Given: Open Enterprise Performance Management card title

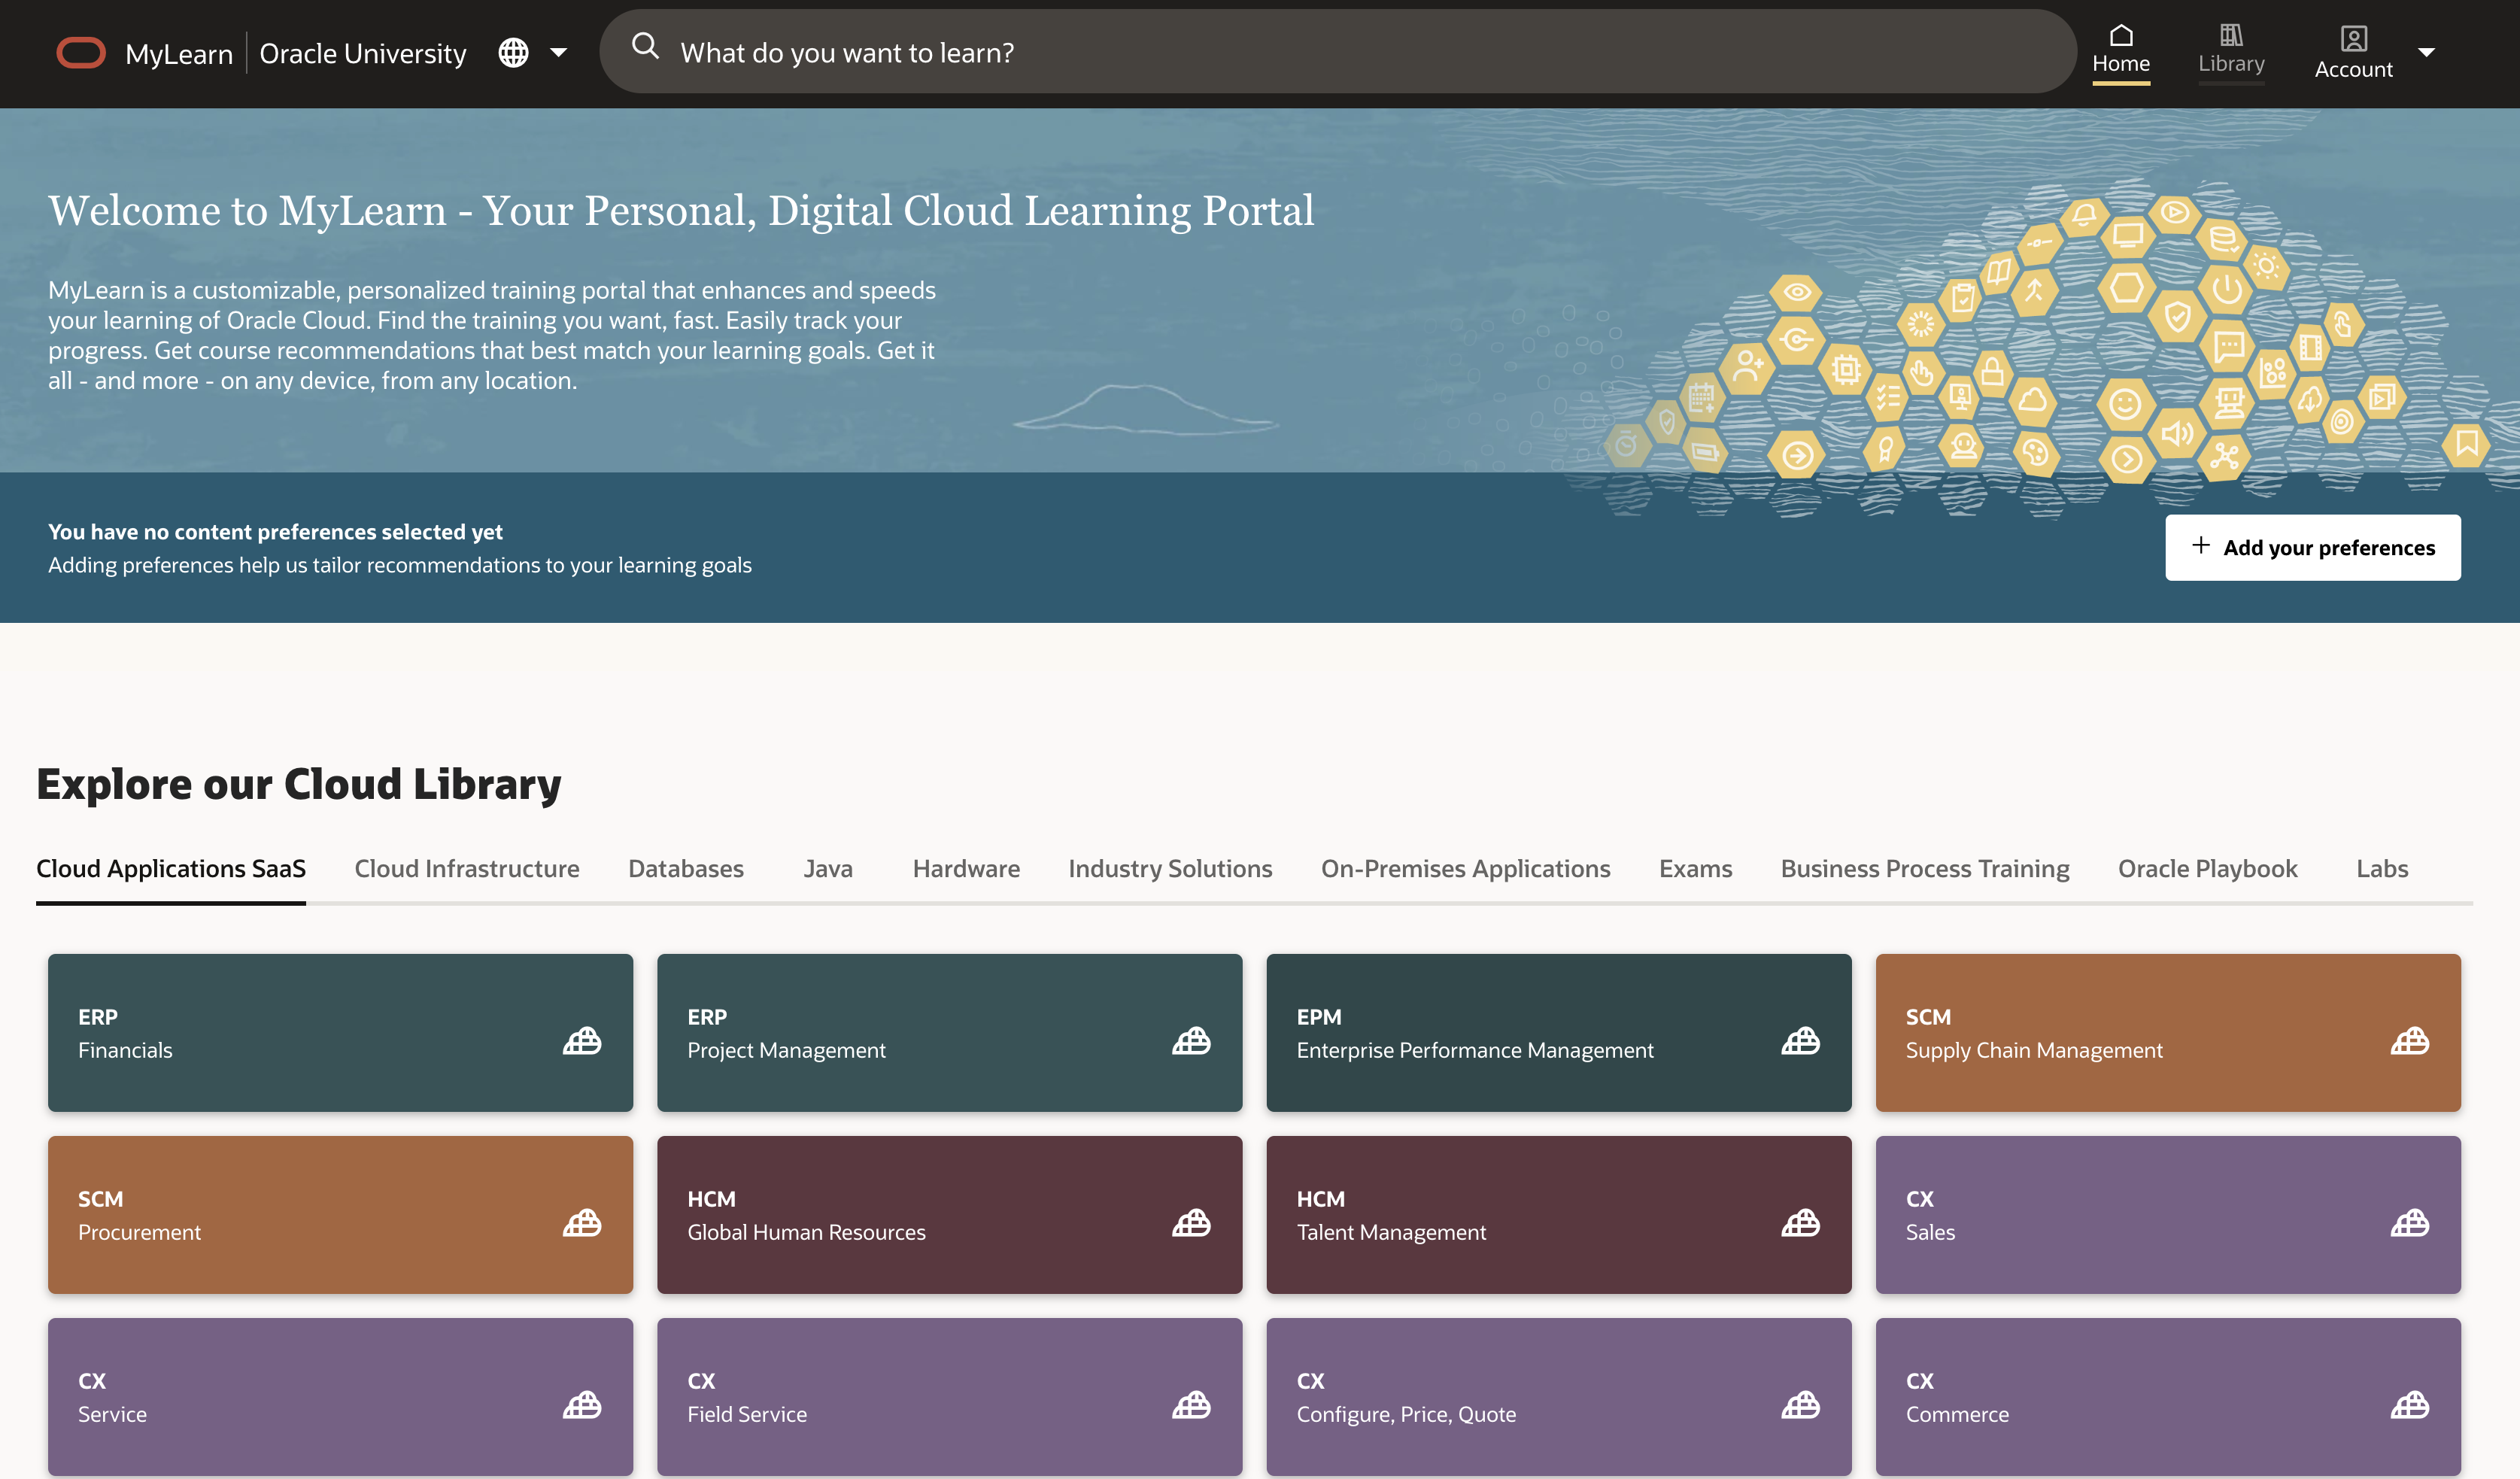Looking at the screenshot, I should tap(1475, 1050).
